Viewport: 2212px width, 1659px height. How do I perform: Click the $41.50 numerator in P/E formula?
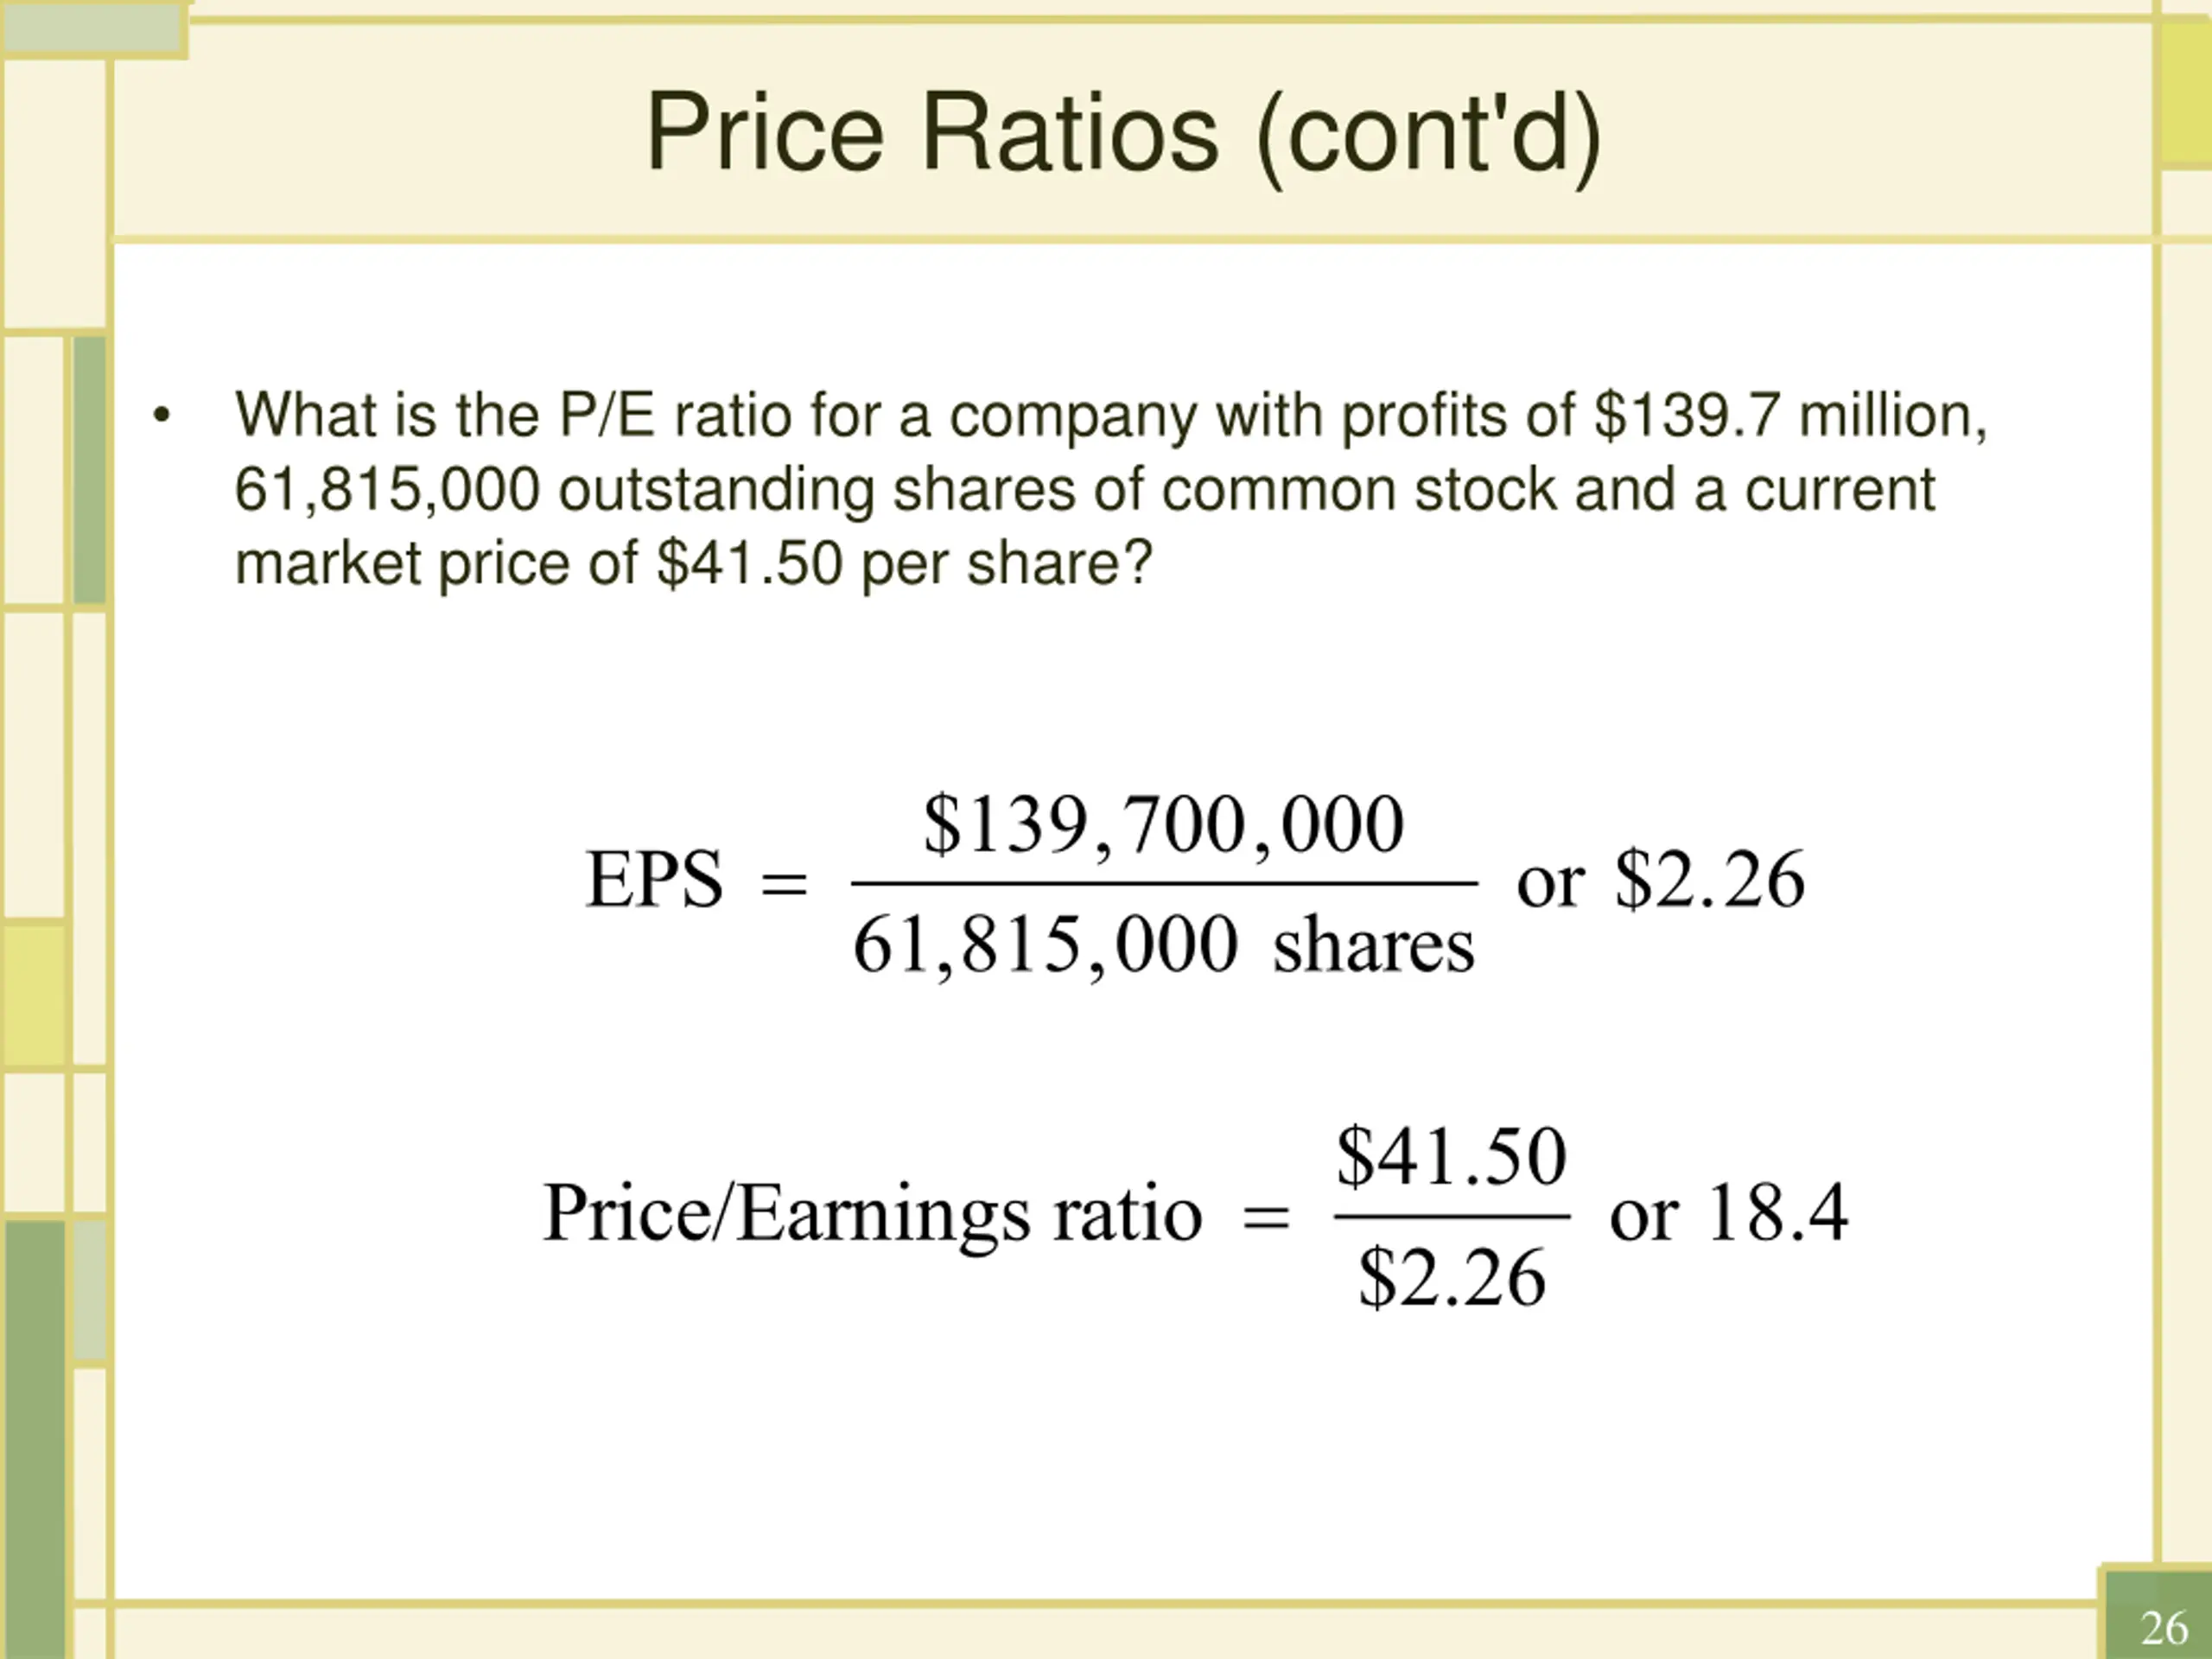point(1452,1155)
